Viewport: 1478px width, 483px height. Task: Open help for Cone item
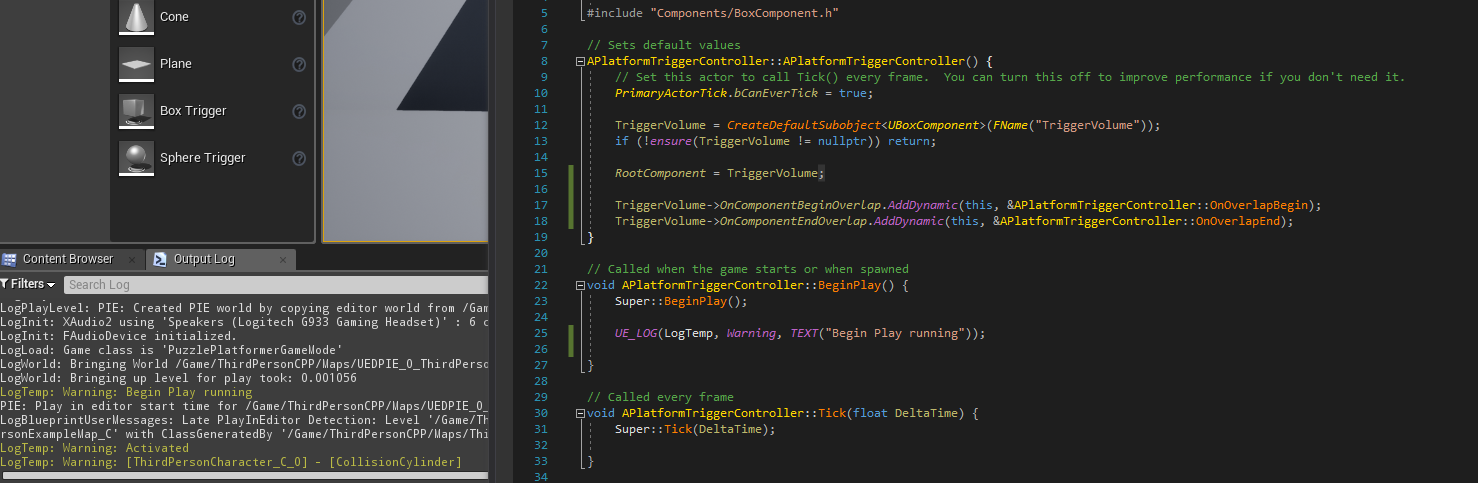point(299,18)
